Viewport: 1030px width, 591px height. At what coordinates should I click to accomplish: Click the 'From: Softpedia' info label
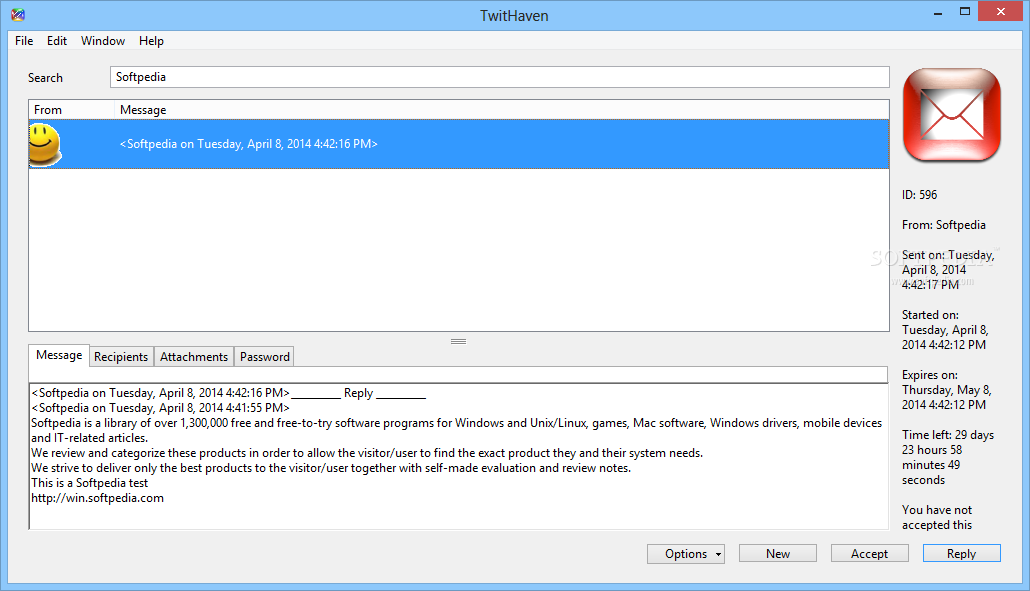click(x=944, y=225)
